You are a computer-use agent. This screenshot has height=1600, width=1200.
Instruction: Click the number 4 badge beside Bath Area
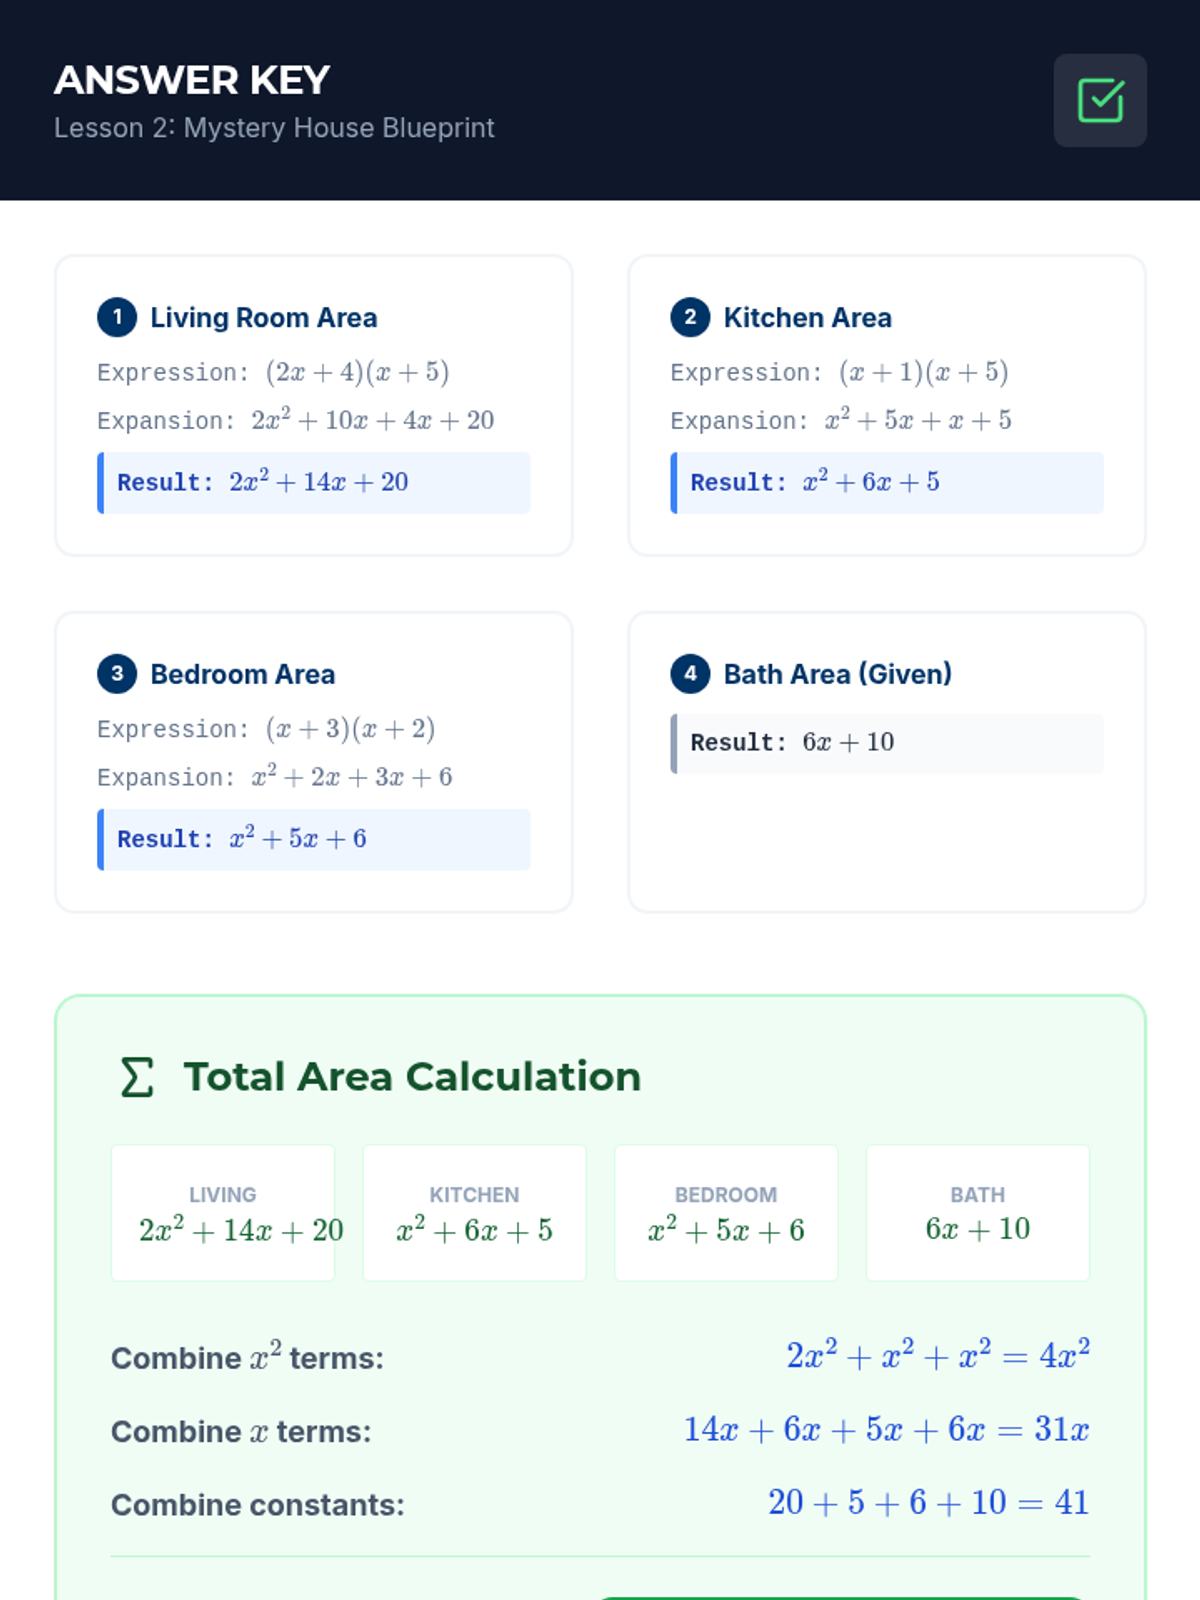tap(690, 674)
